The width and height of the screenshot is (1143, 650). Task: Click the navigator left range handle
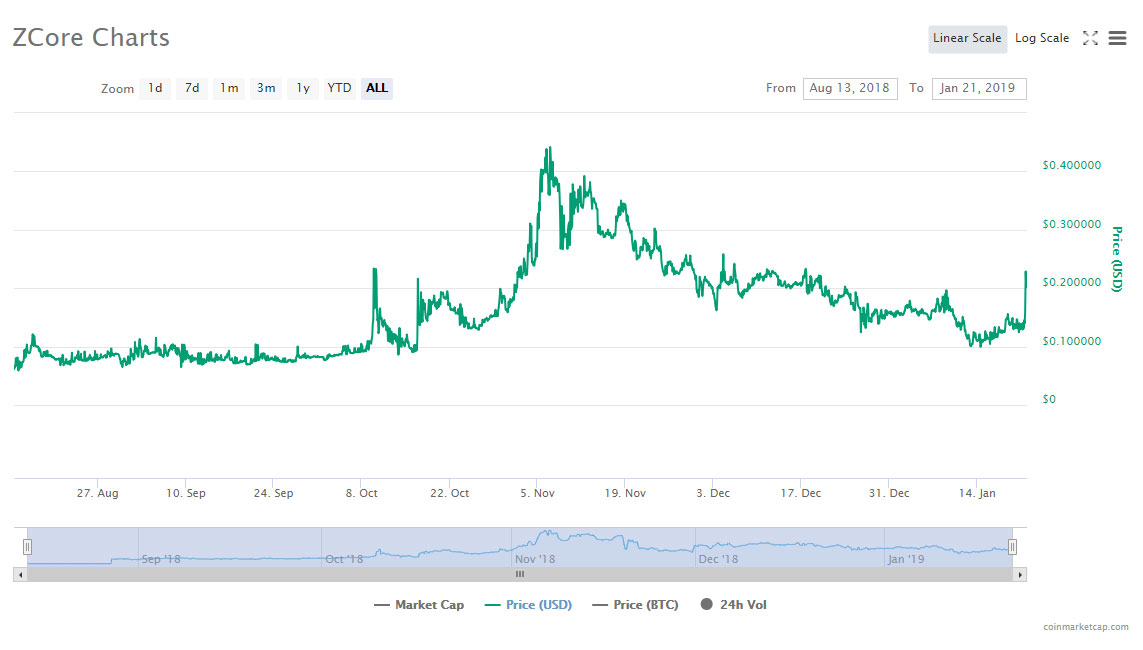coord(27,547)
